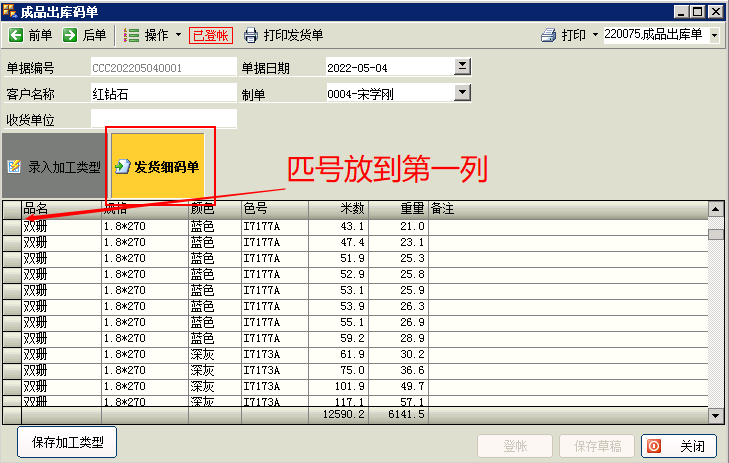The image size is (729, 463).
Task: Click the app icon in title bar
Action: click(x=9, y=11)
